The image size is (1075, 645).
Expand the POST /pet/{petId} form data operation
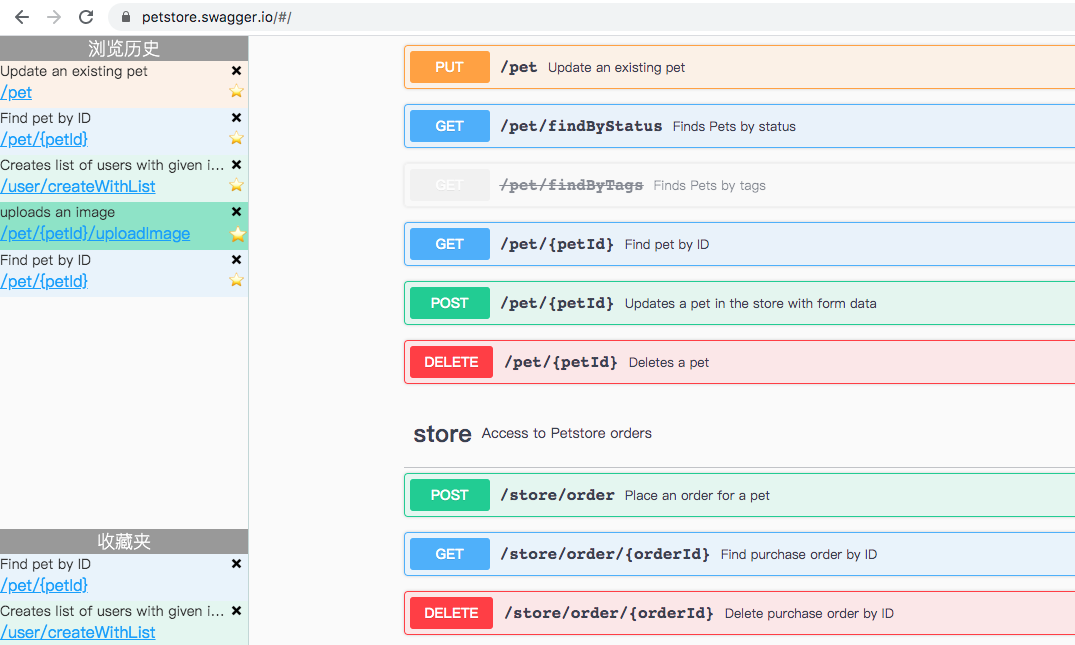[x=700, y=302]
